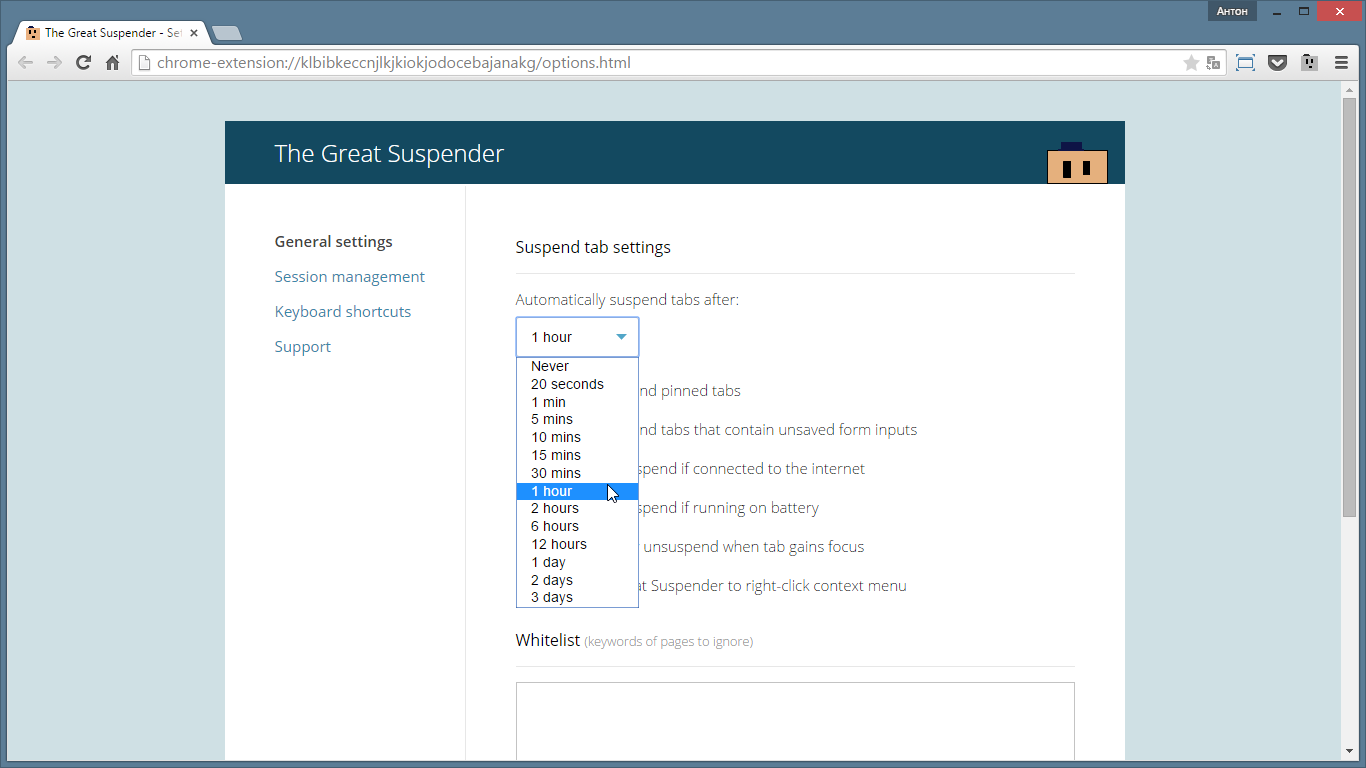Click the pinned tabs option label

(x=690, y=391)
